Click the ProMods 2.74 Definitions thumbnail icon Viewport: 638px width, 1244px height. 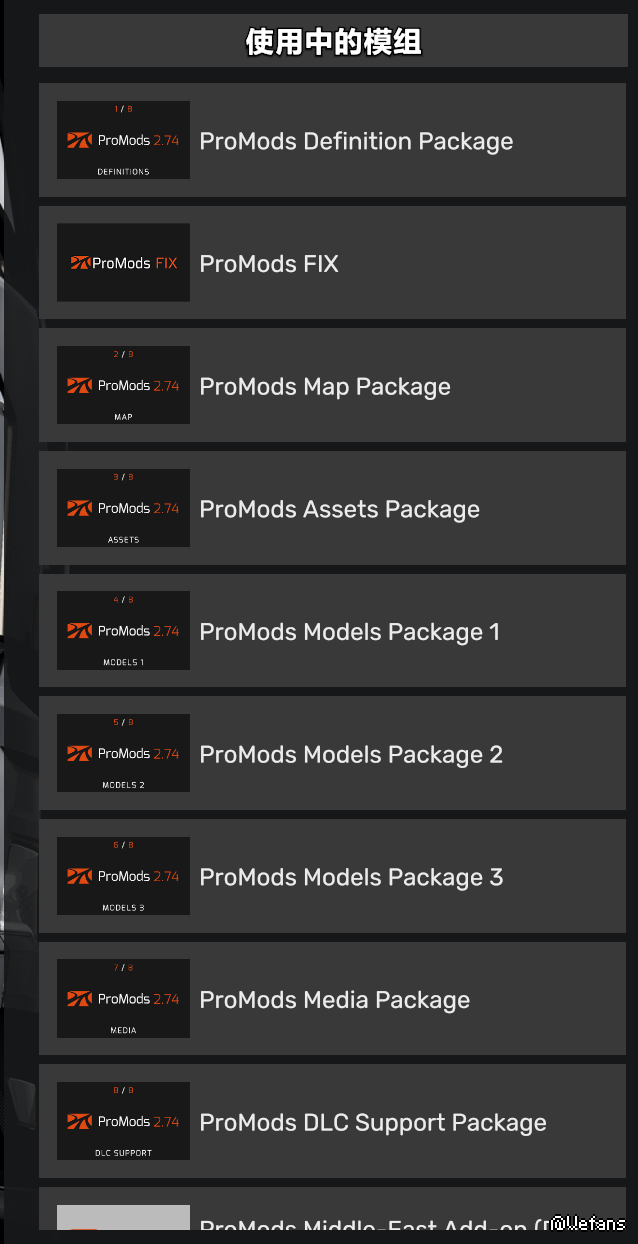tap(123, 140)
